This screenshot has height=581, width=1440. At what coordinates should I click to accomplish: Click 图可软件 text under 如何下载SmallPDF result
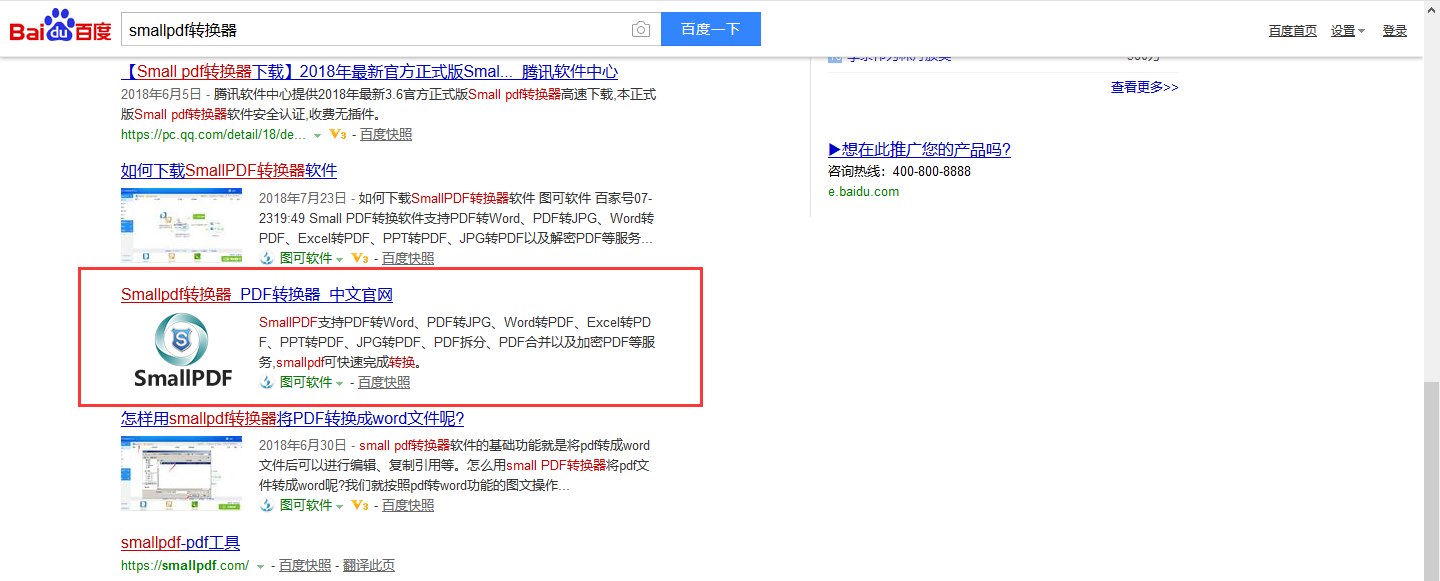[x=306, y=258]
